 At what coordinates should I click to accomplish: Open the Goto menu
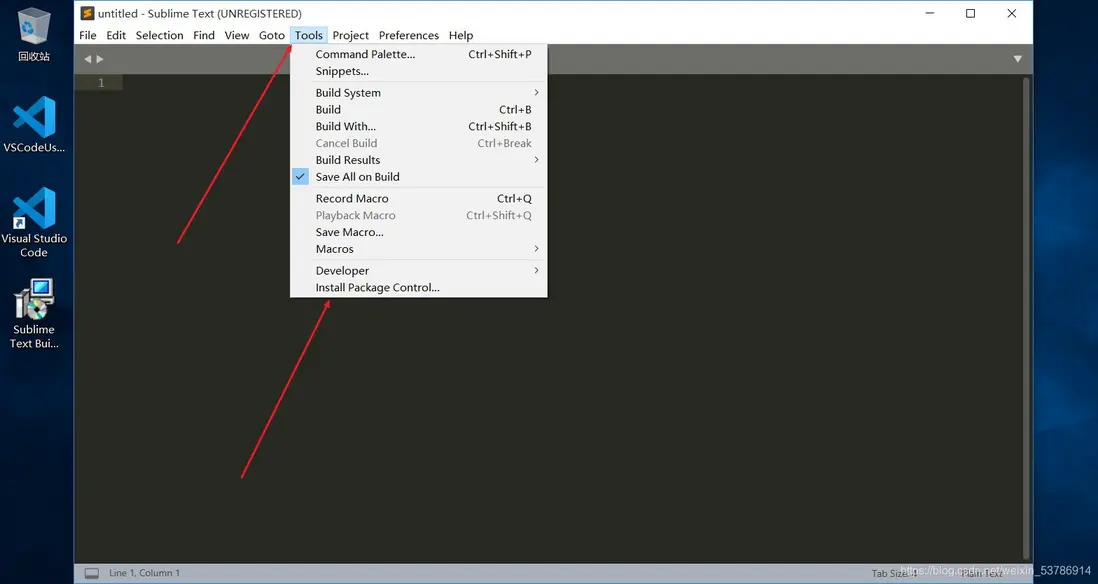tap(272, 35)
